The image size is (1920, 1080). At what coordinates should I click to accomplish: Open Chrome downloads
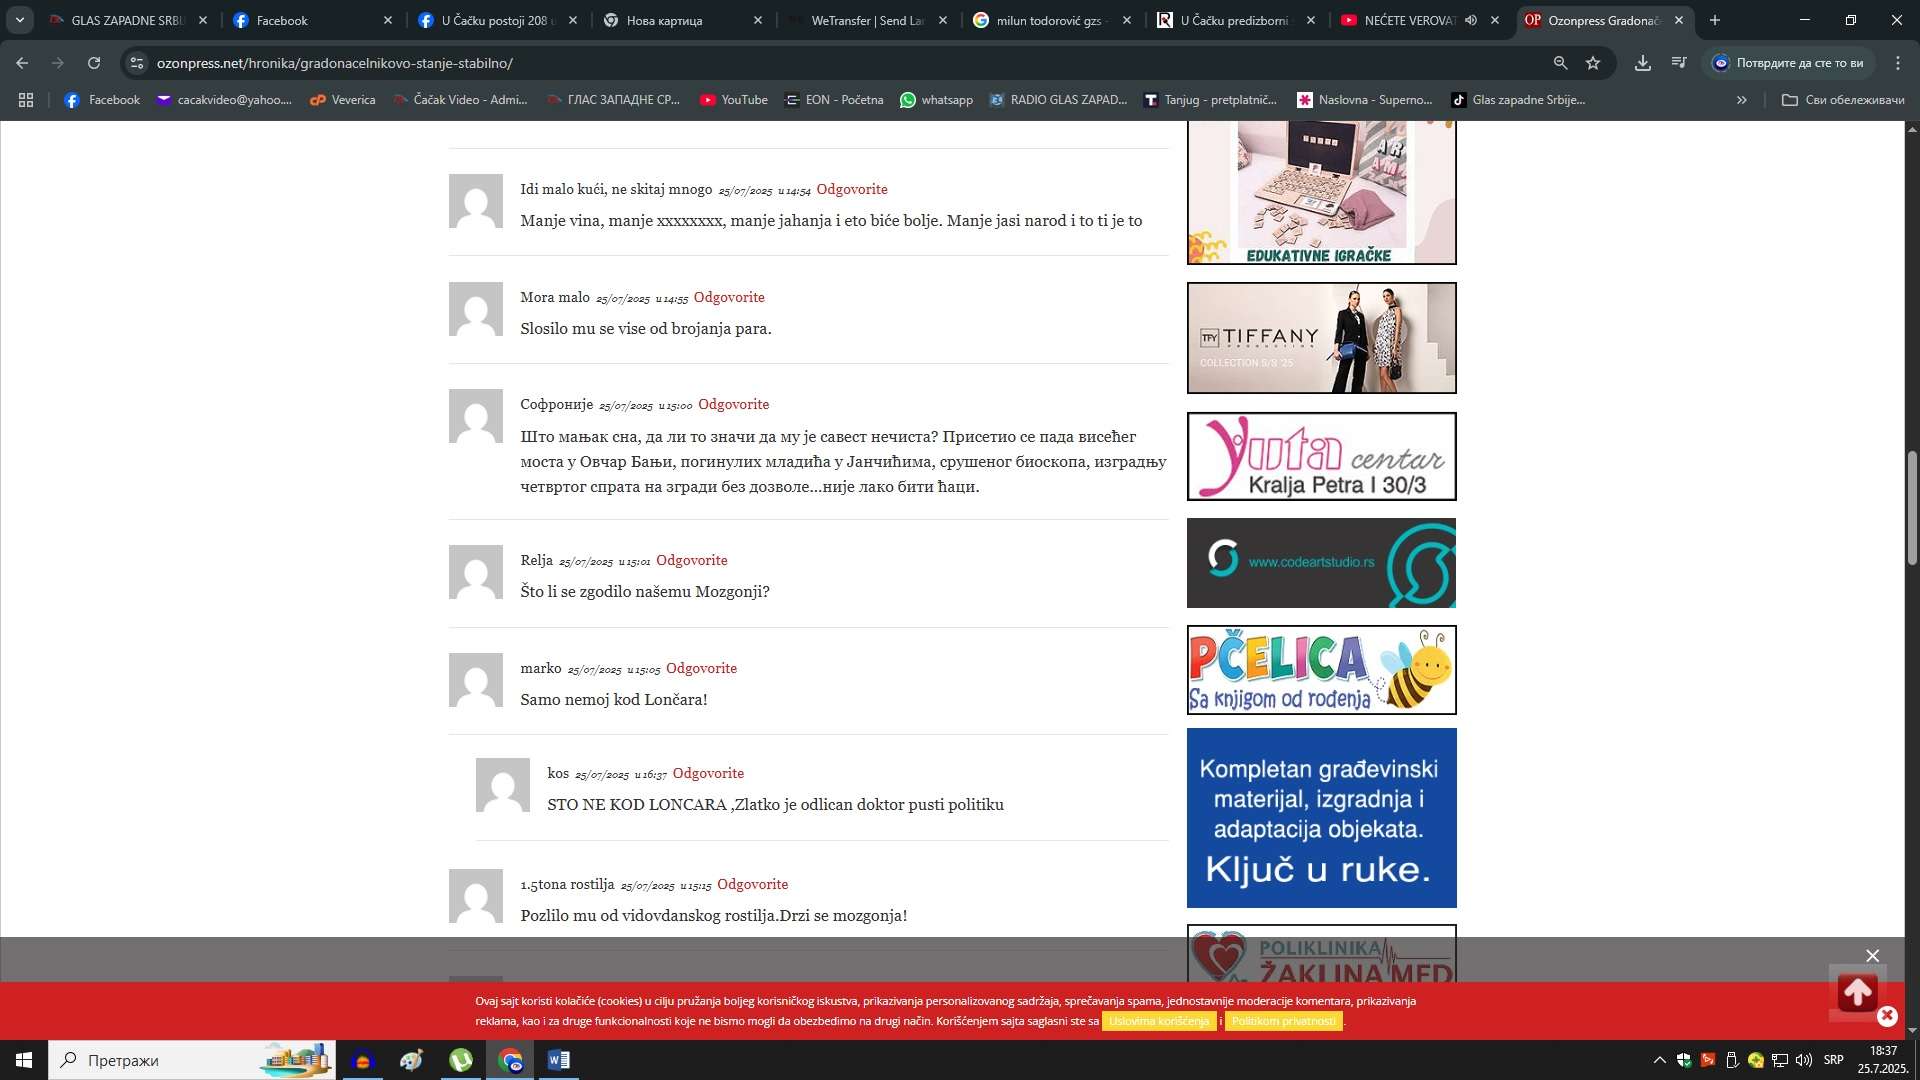point(1643,63)
